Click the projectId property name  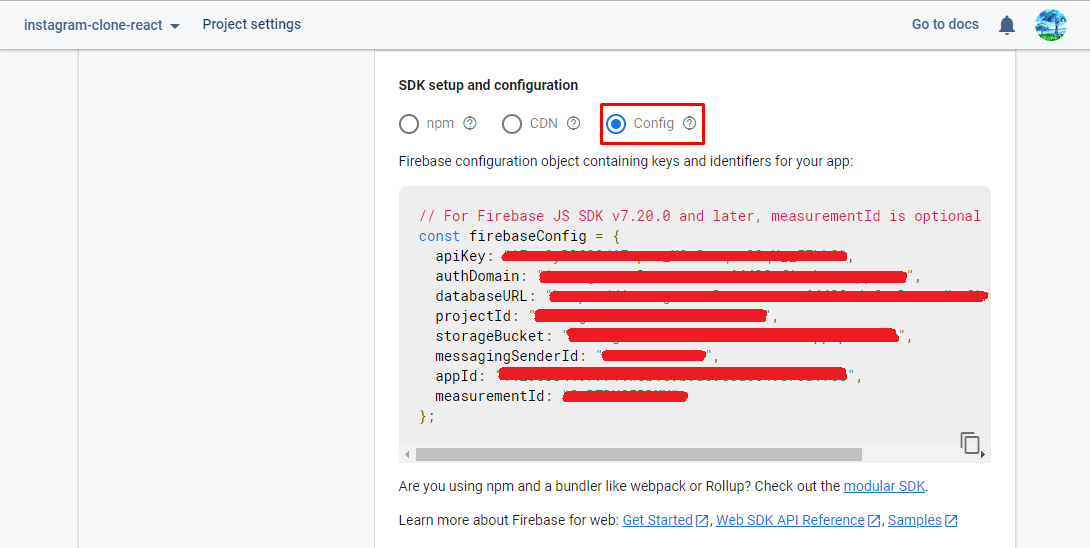coord(473,316)
